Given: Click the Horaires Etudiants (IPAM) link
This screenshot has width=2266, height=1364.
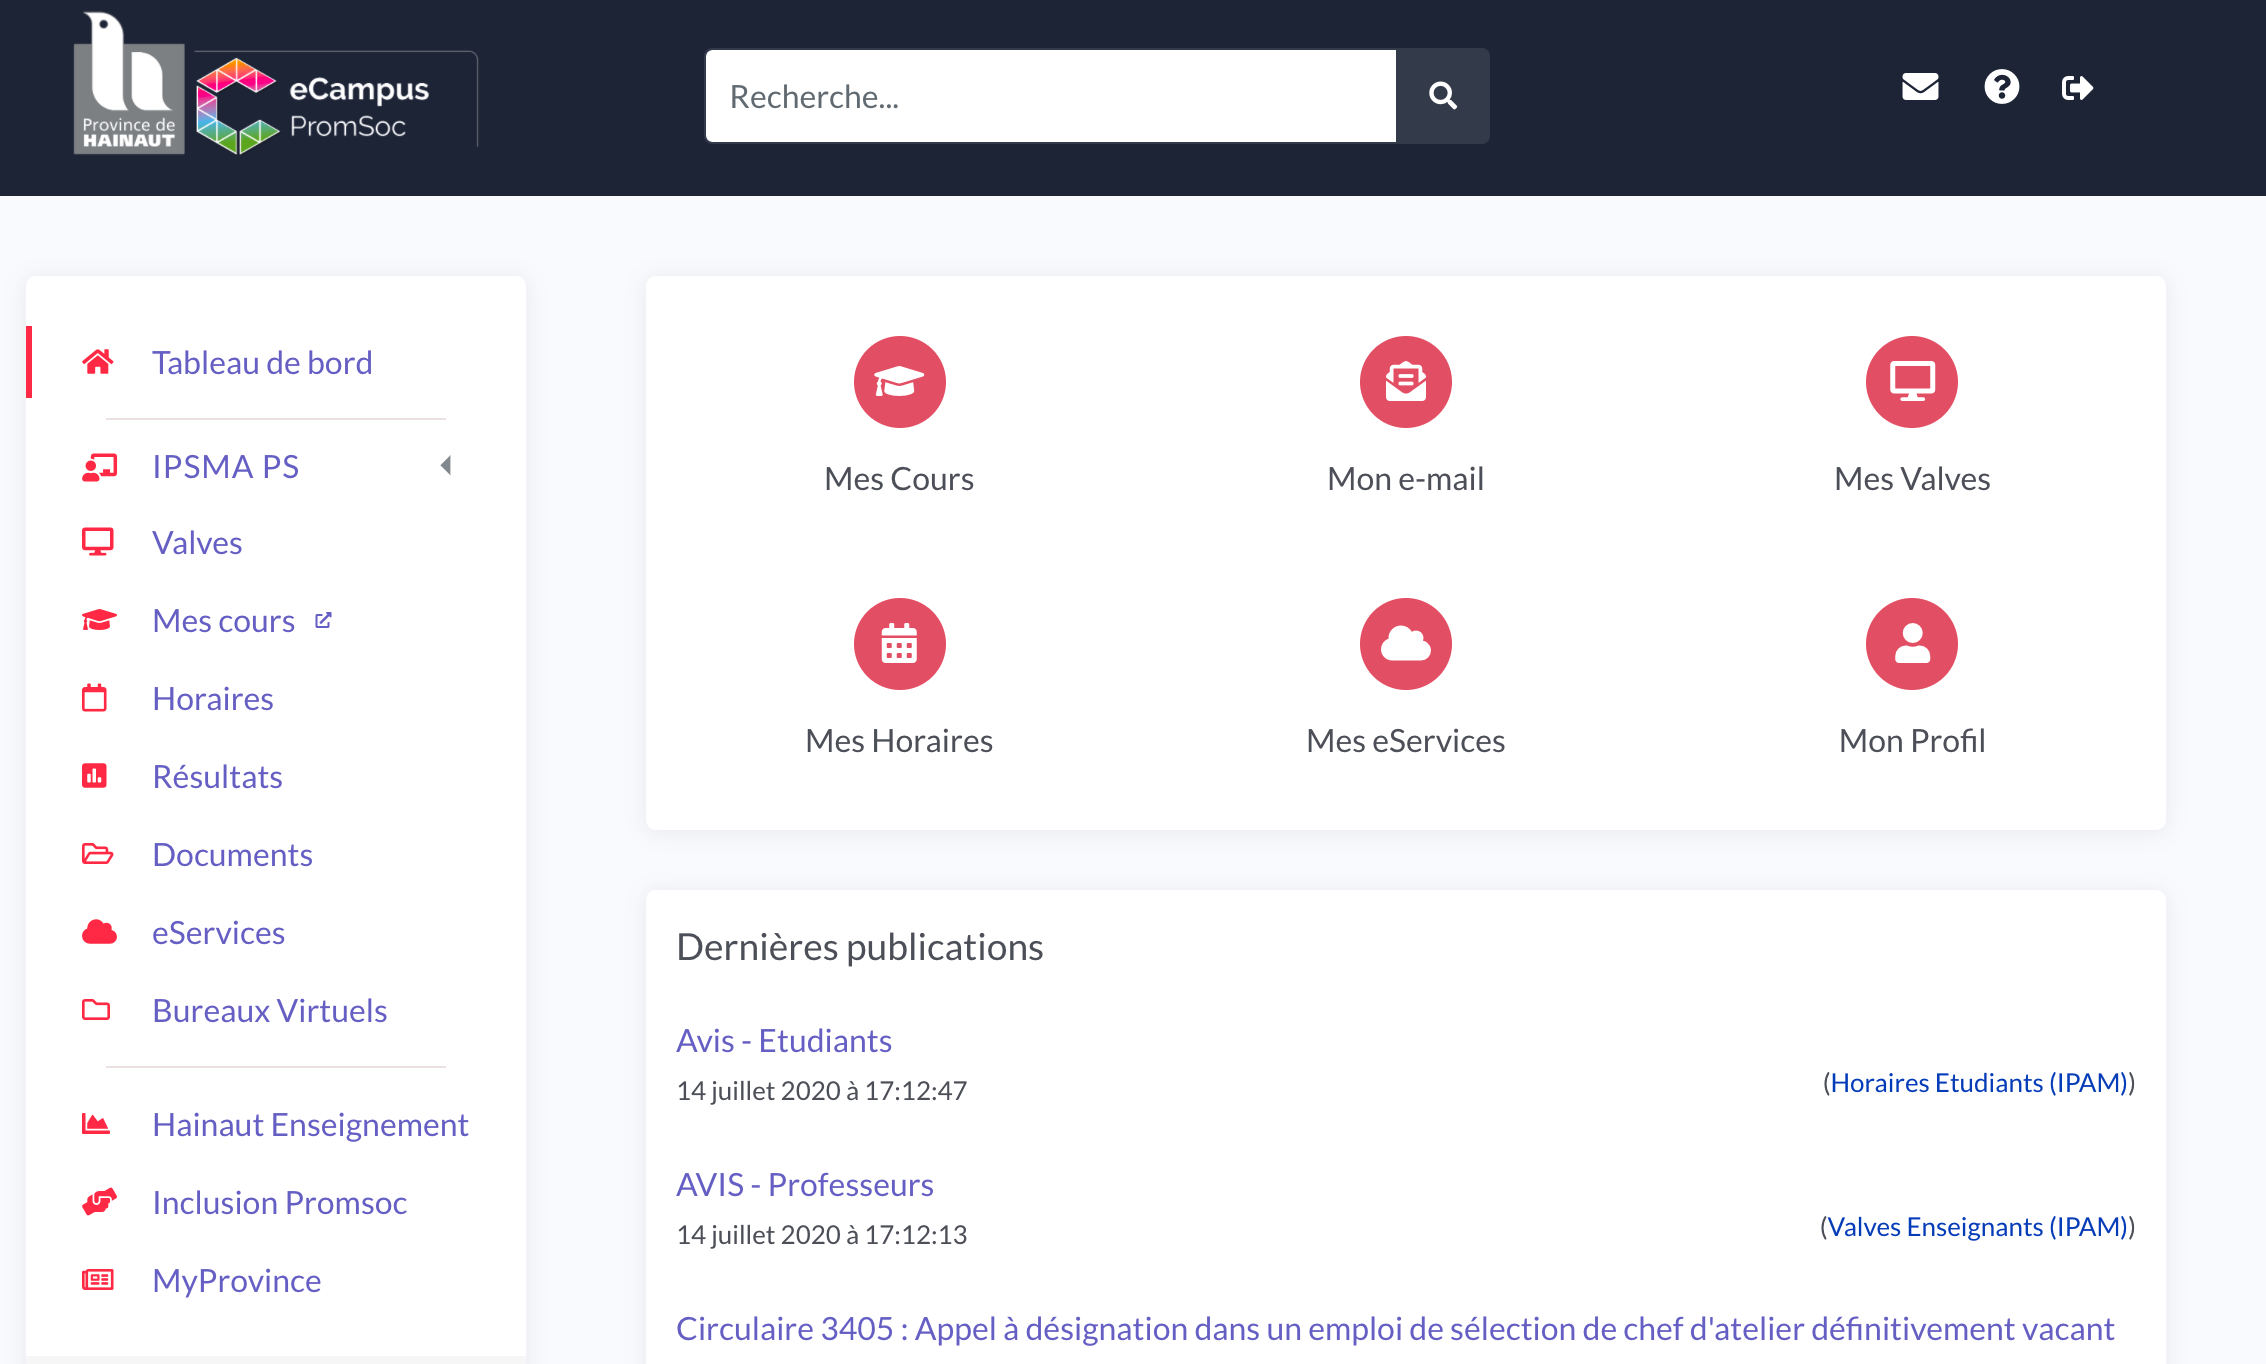Looking at the screenshot, I should 1978,1083.
